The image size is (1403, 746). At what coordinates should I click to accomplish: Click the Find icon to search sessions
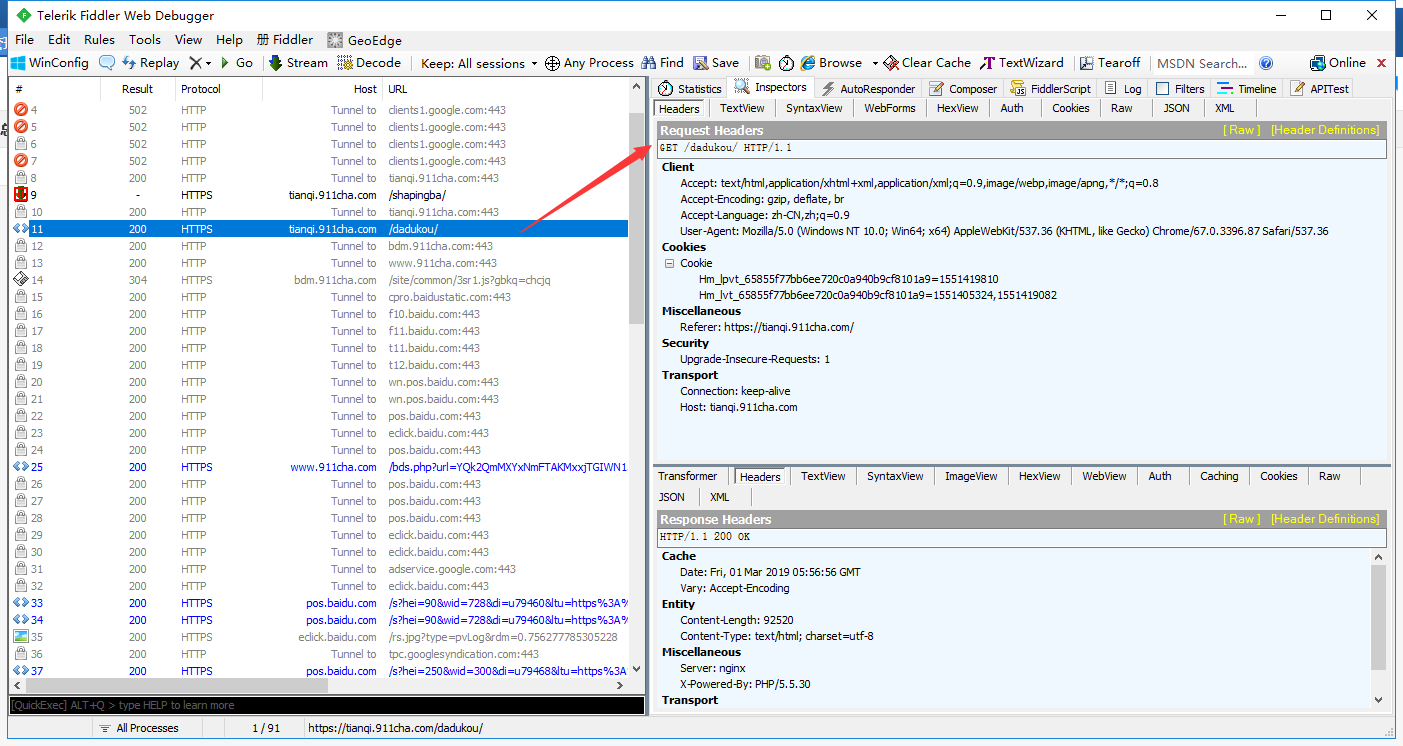click(662, 62)
